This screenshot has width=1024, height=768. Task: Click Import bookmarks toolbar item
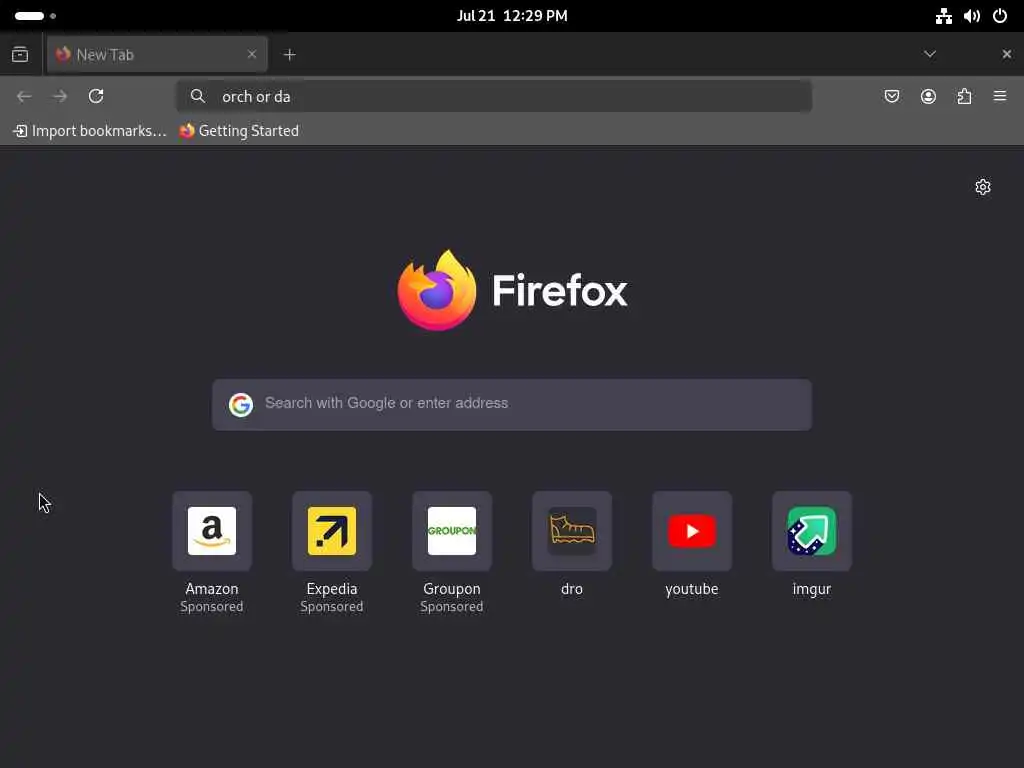click(x=90, y=131)
